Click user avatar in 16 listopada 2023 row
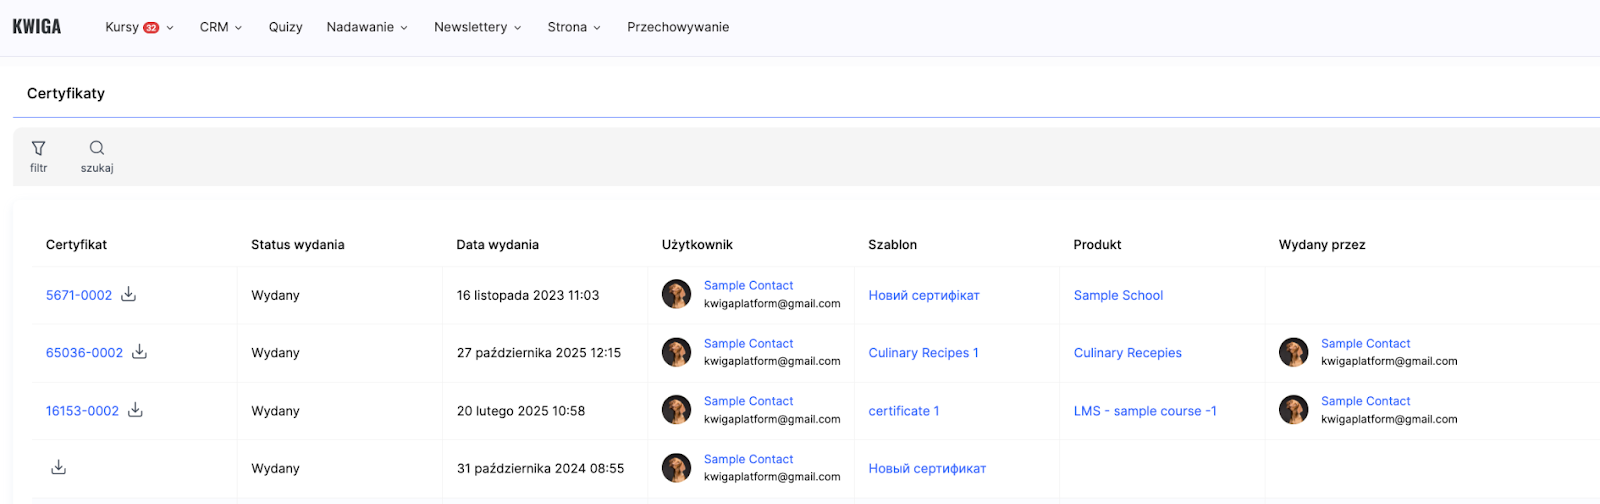Image resolution: width=1600 pixels, height=504 pixels. (x=677, y=294)
